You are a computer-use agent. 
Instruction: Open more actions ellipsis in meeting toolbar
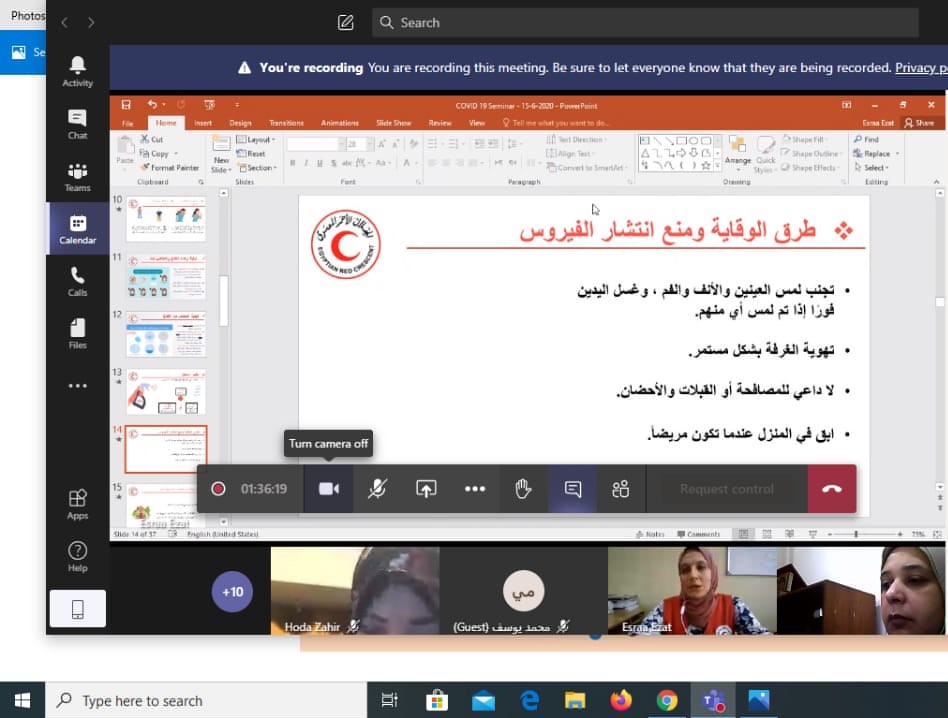coord(475,489)
